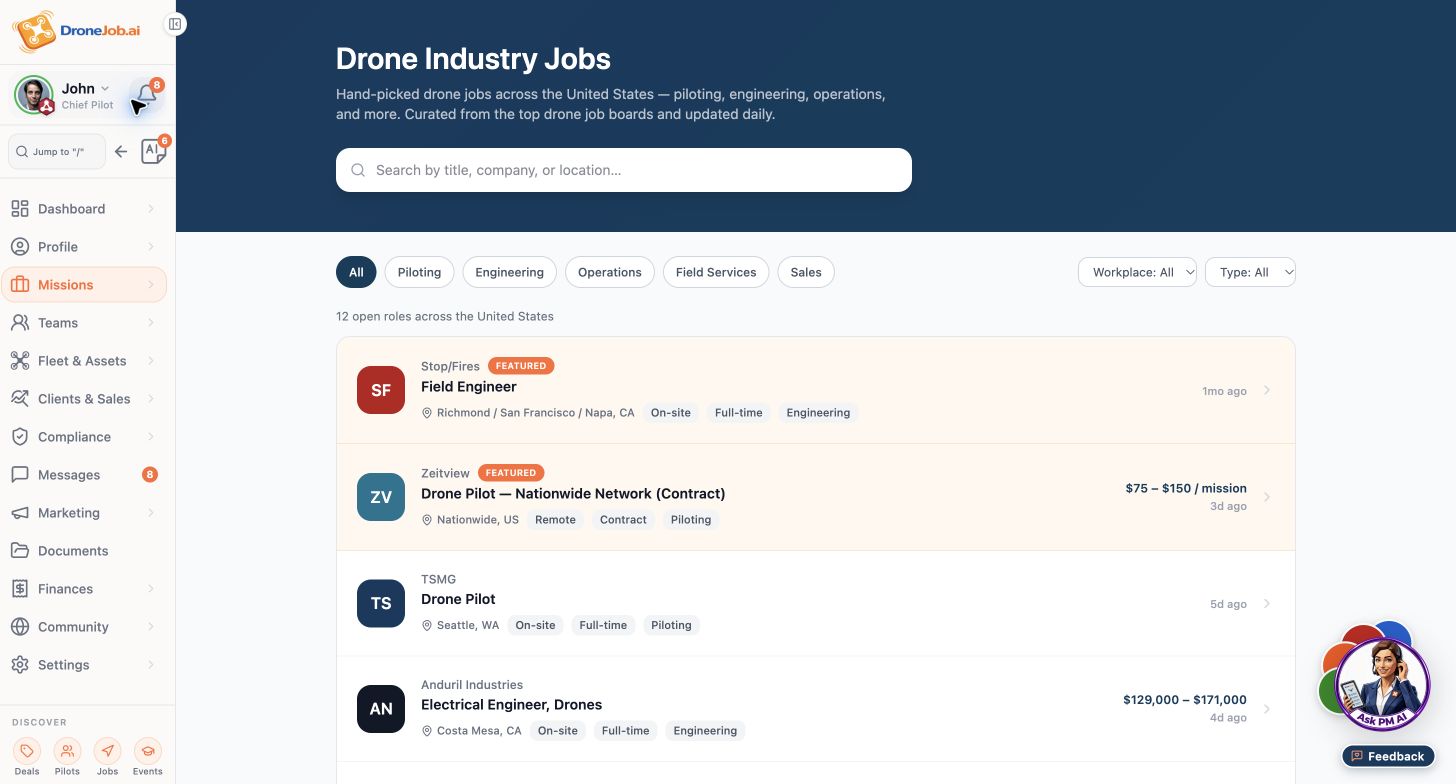Filter jobs by Engineering category
1456x784 pixels.
click(510, 272)
